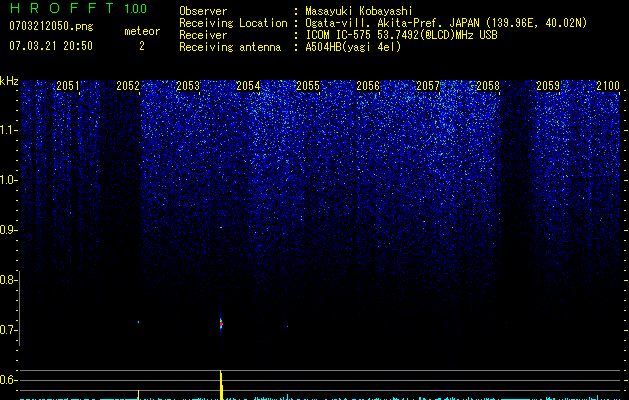Click the HROFFT 1.0.0 title text
The height and width of the screenshot is (400, 629).
coord(78,8)
